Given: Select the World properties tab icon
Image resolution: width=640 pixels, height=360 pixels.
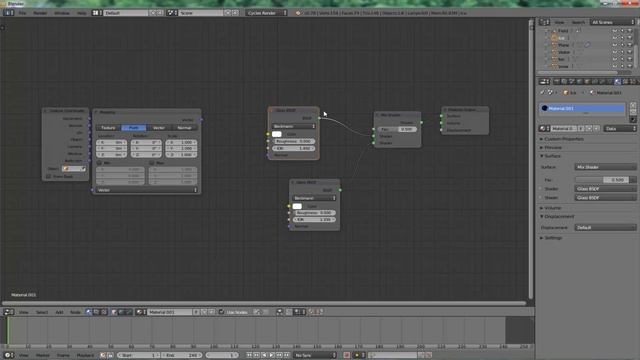Looking at the screenshot, I should (x=579, y=82).
